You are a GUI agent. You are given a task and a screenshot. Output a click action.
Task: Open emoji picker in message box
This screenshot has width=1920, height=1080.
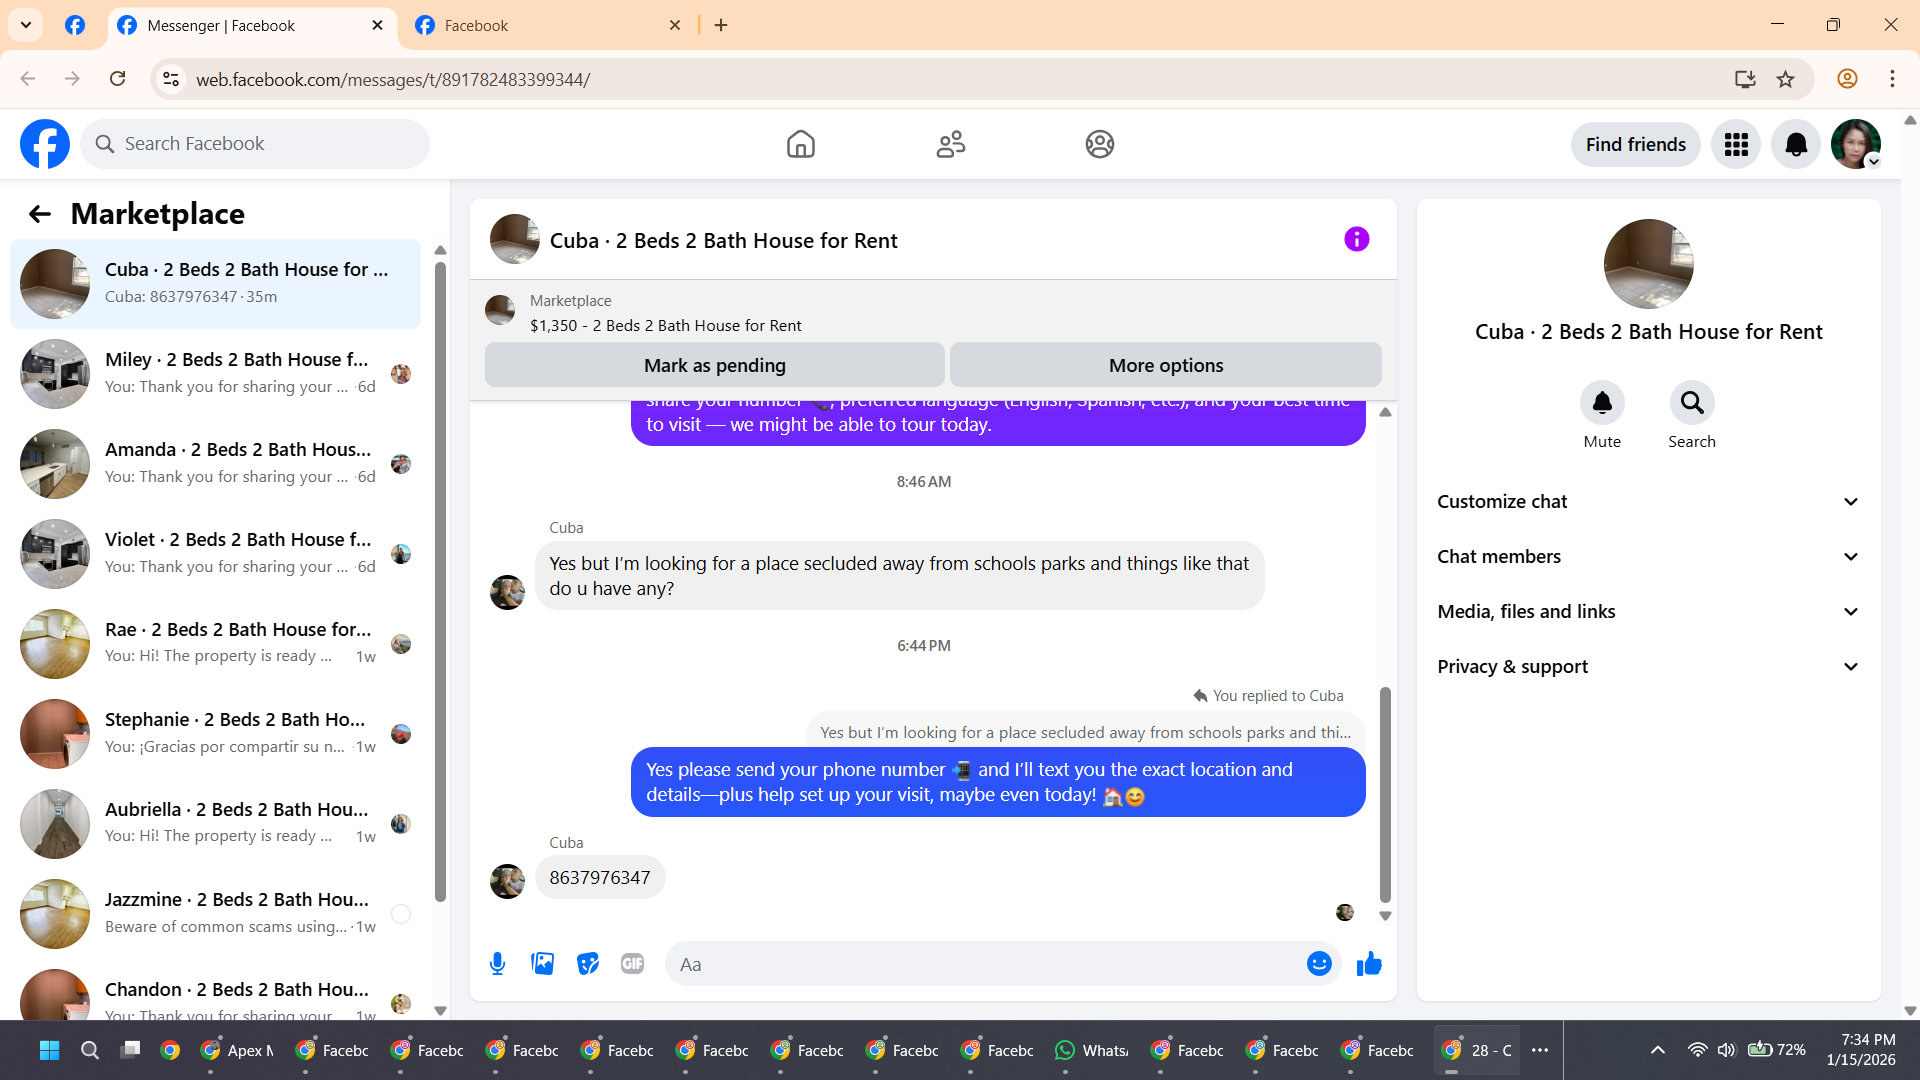point(1319,964)
